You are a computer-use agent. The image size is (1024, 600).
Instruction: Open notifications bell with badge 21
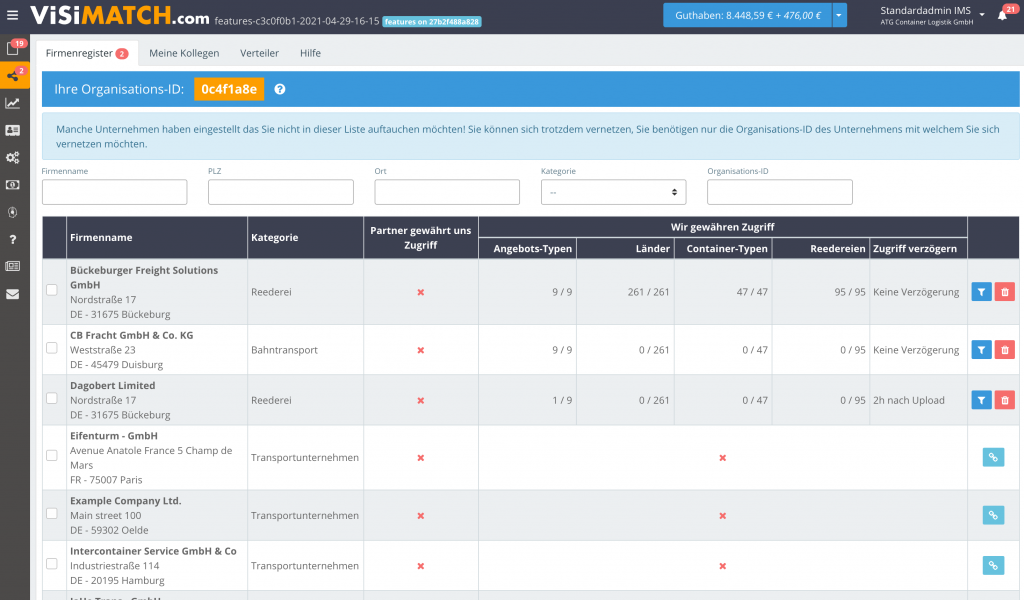[1002, 15]
